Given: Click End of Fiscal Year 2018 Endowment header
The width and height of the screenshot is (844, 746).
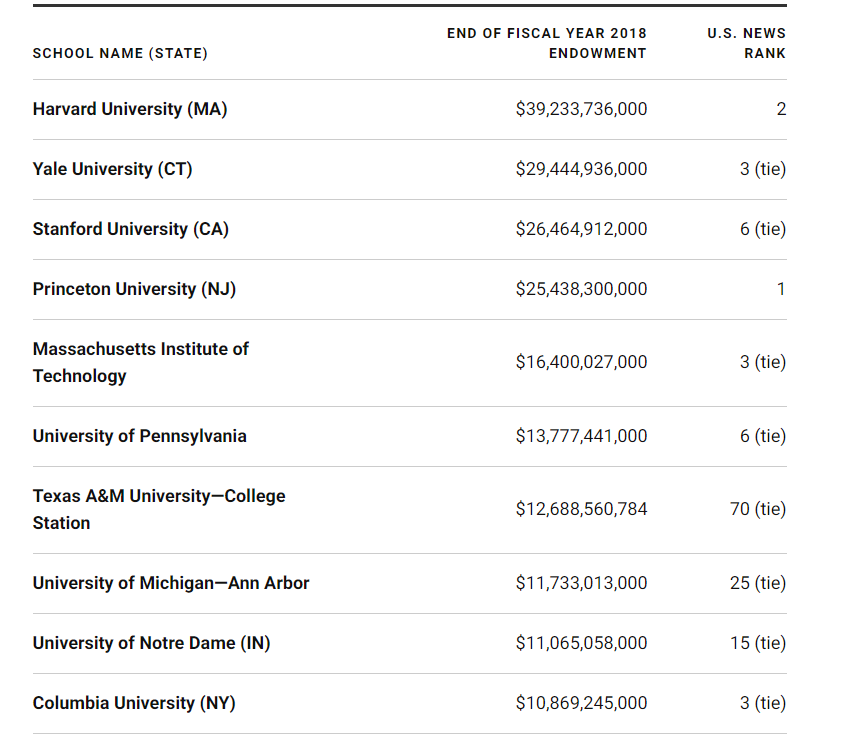Looking at the screenshot, I should pyautogui.click(x=546, y=43).
